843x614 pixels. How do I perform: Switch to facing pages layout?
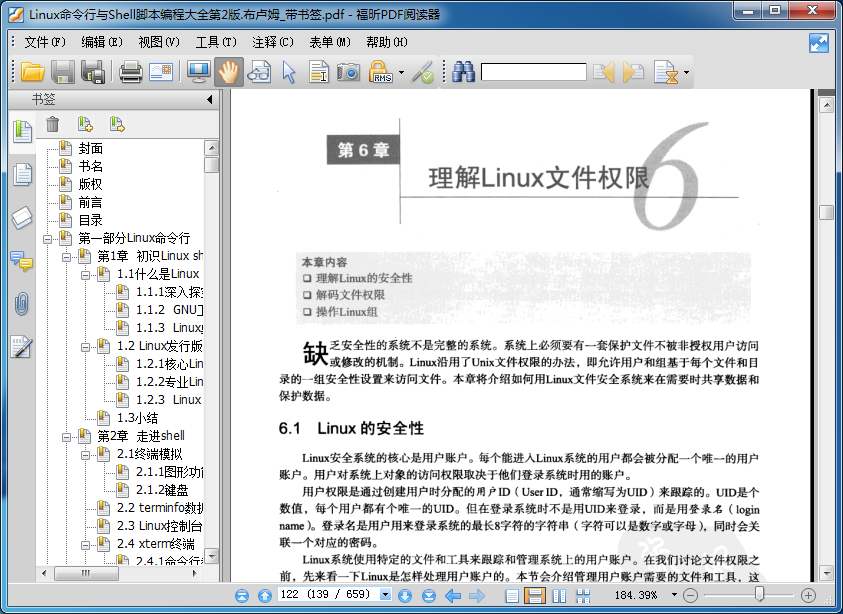[x=560, y=595]
